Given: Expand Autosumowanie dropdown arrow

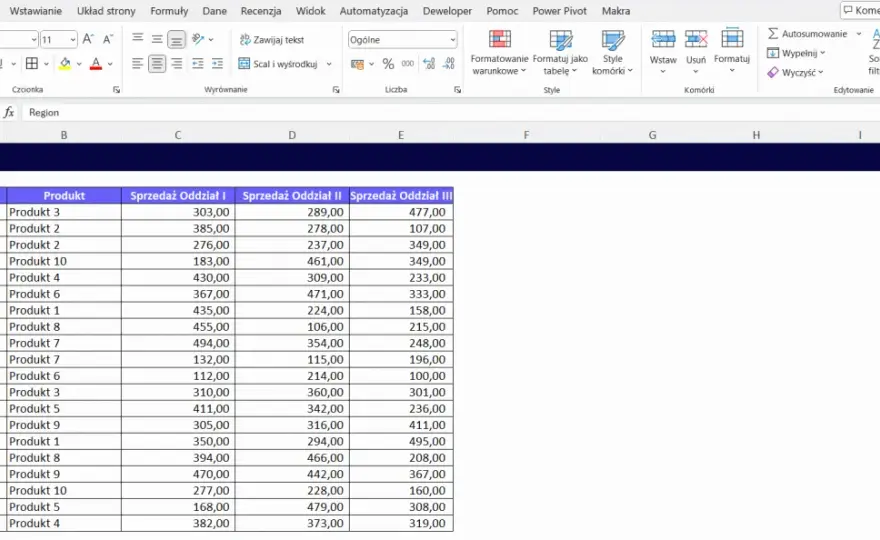Looking at the screenshot, I should pyautogui.click(x=859, y=34).
